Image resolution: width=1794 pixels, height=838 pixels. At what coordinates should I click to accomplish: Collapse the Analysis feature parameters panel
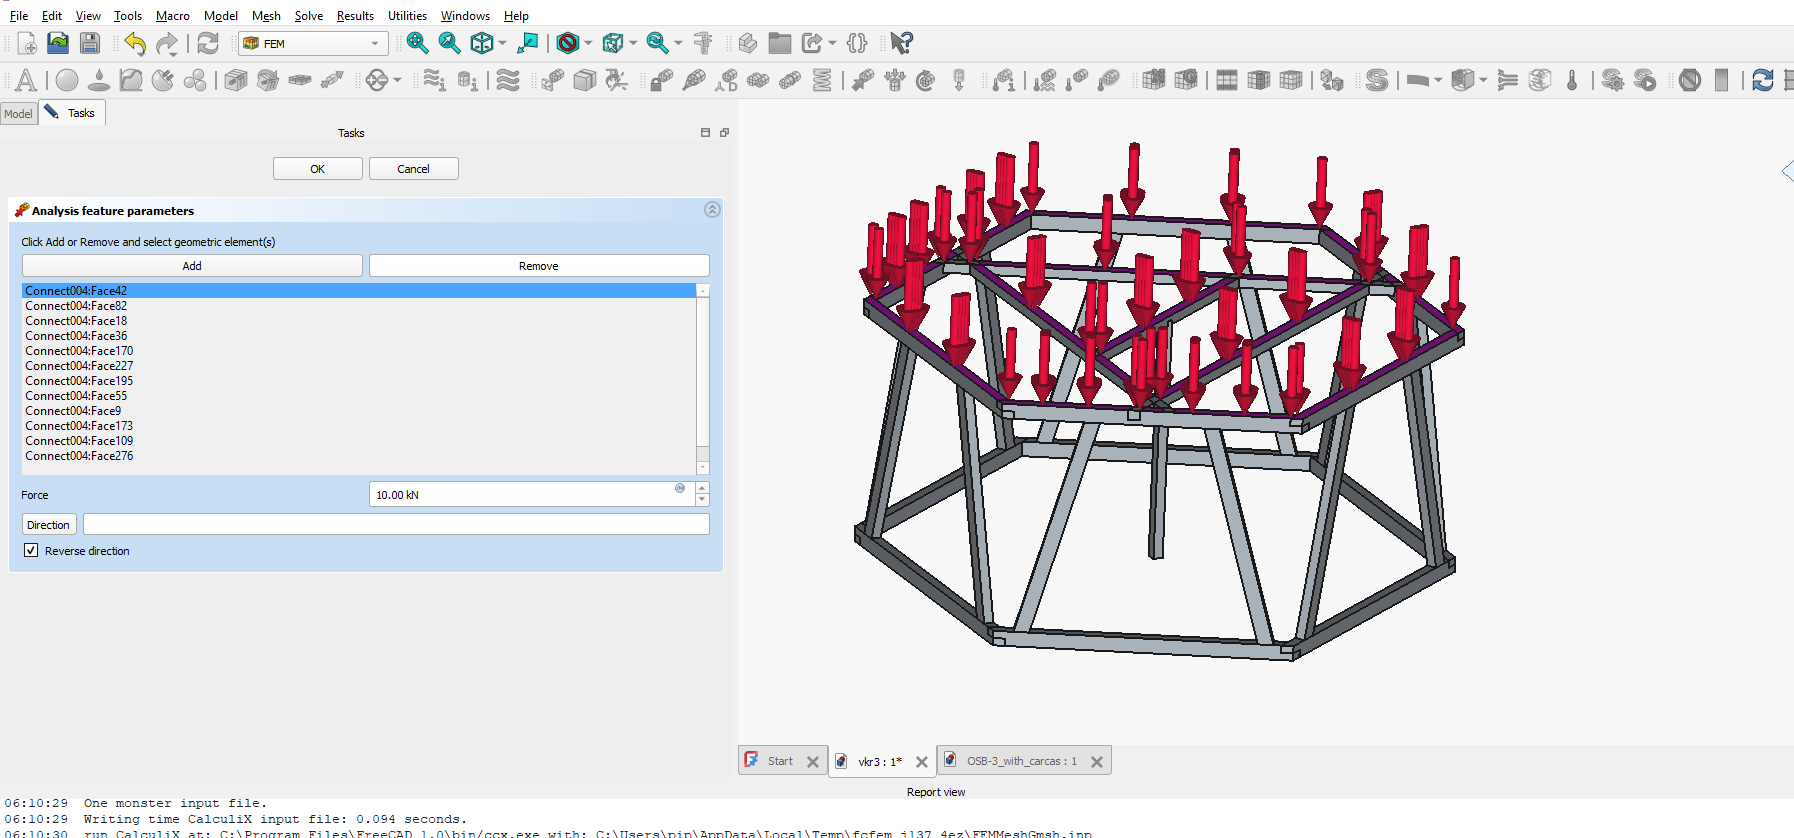(x=712, y=210)
